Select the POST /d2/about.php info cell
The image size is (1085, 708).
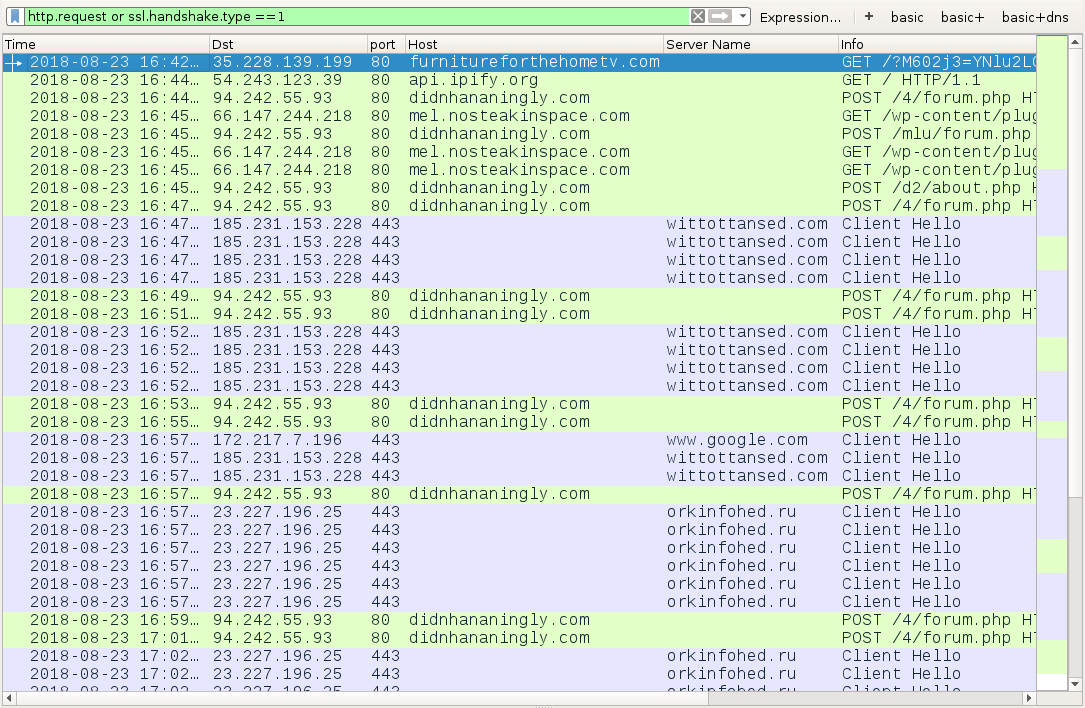[938, 188]
